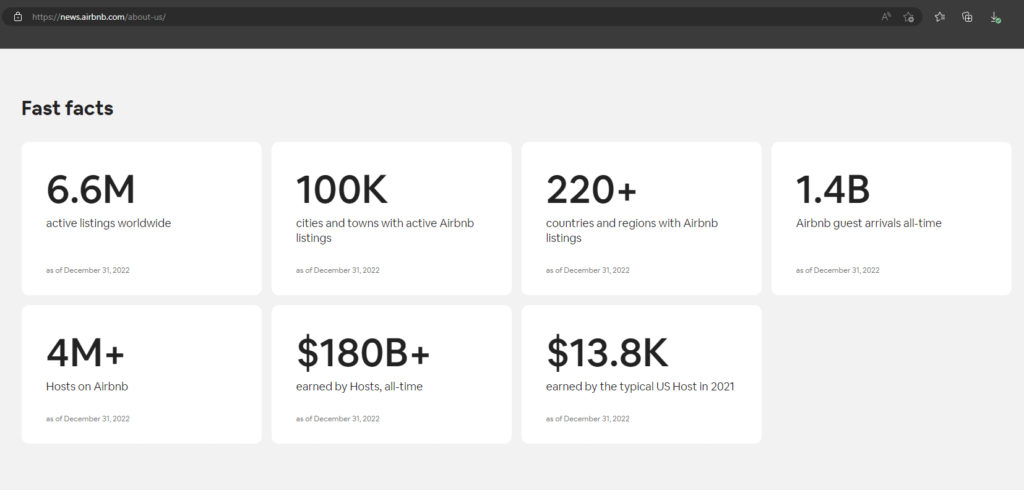Image resolution: width=1024 pixels, height=490 pixels.
Task: Click 'cities and towns with active Airbnb listings'
Action: click(x=385, y=230)
